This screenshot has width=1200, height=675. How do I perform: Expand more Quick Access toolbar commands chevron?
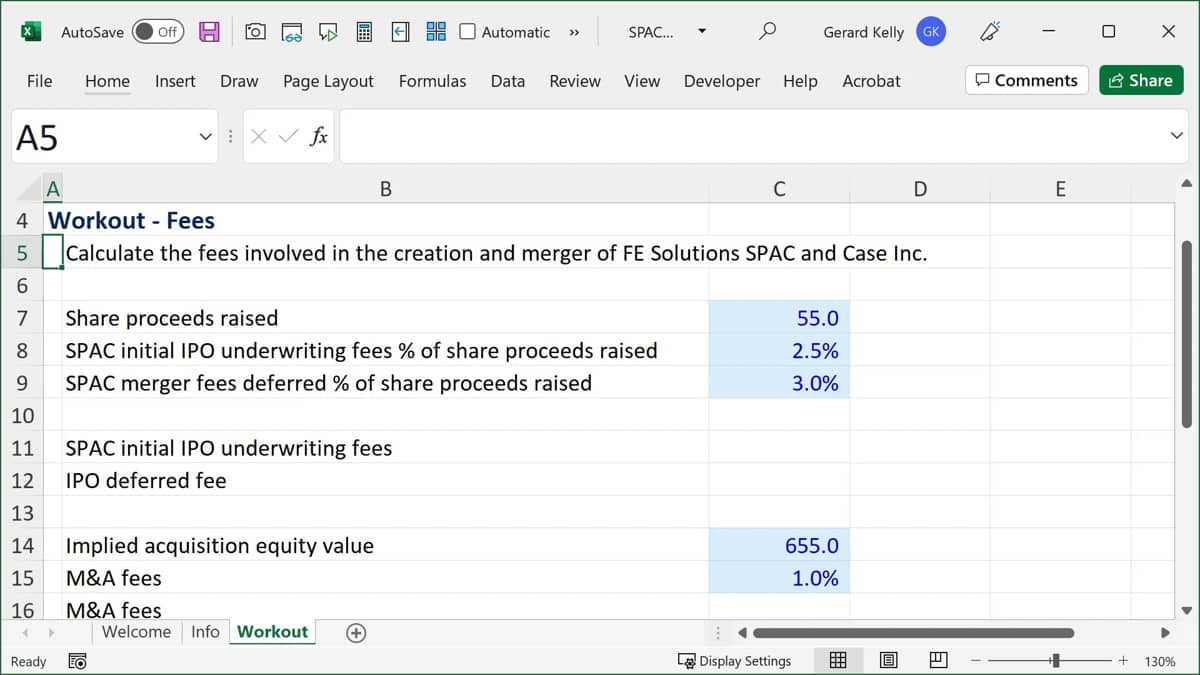(574, 32)
